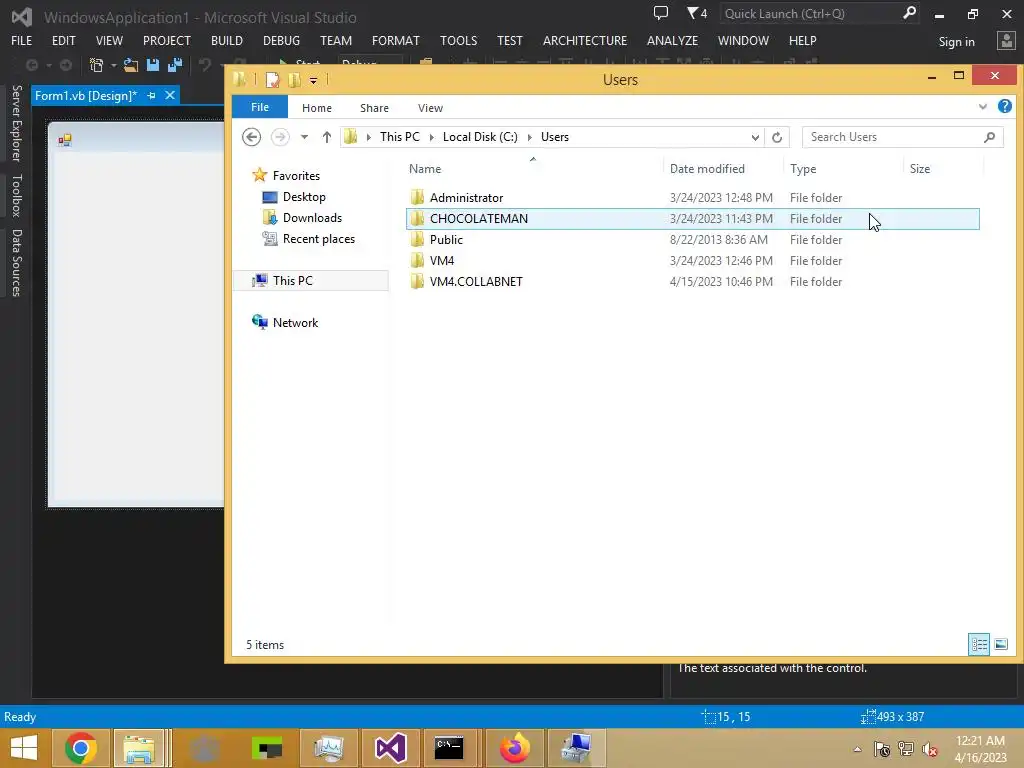Screen dimensions: 1024x768
Task: Click the Action Center flag in the system tray
Action: pyautogui.click(x=882, y=749)
